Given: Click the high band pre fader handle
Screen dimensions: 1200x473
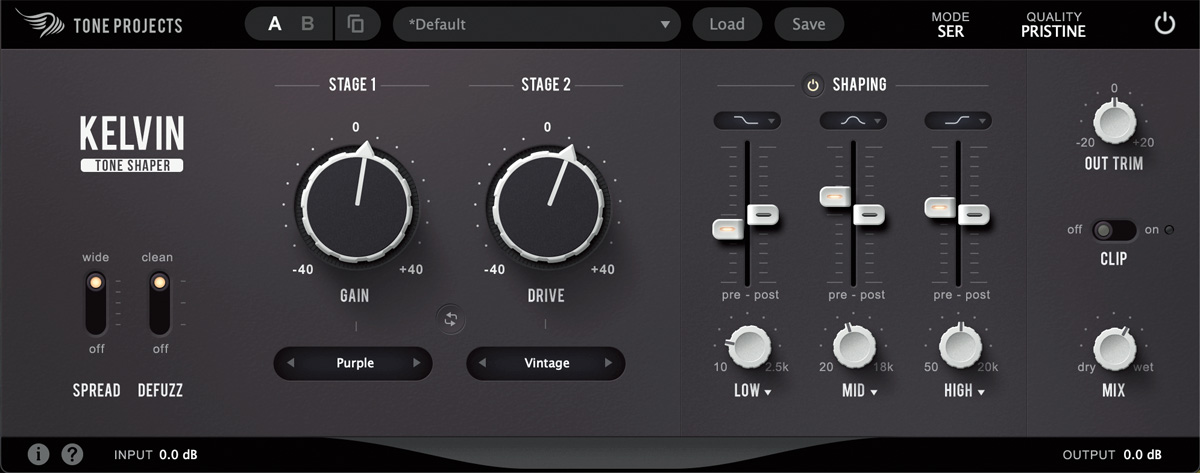Looking at the screenshot, I should pos(941,207).
